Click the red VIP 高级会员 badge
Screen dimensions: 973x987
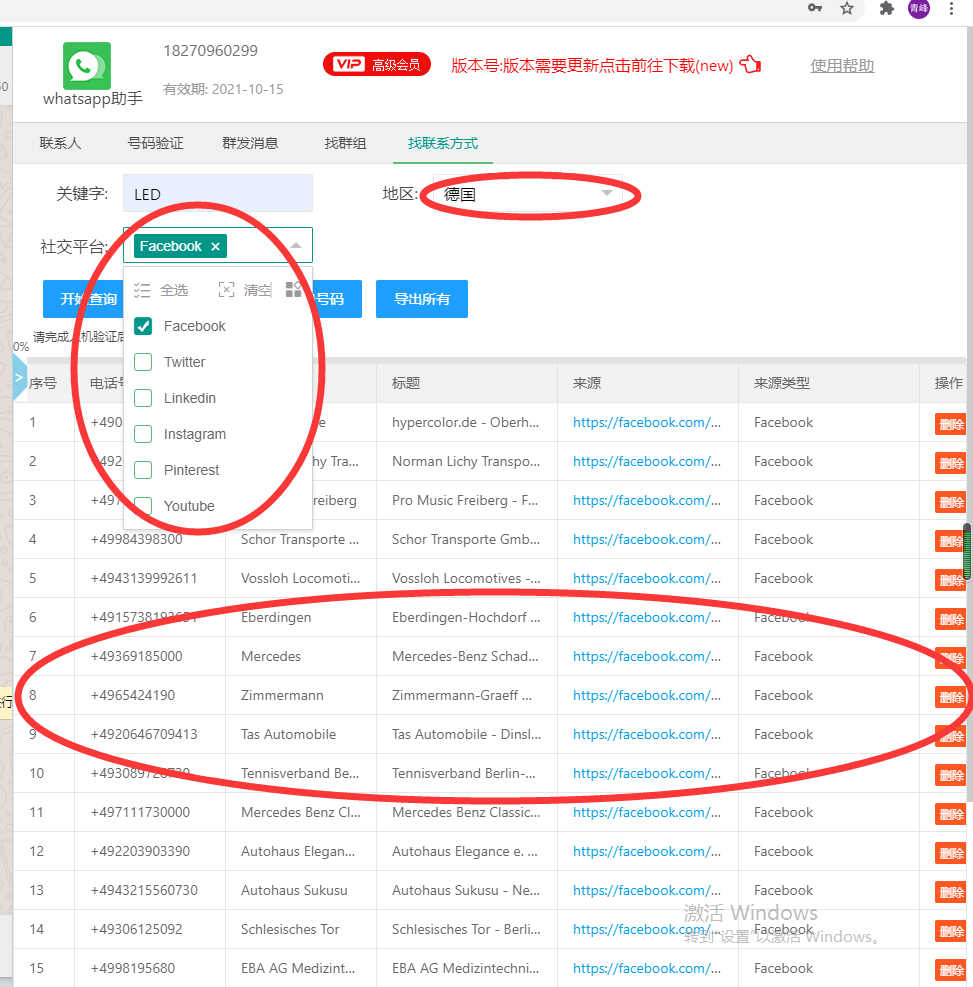(376, 65)
